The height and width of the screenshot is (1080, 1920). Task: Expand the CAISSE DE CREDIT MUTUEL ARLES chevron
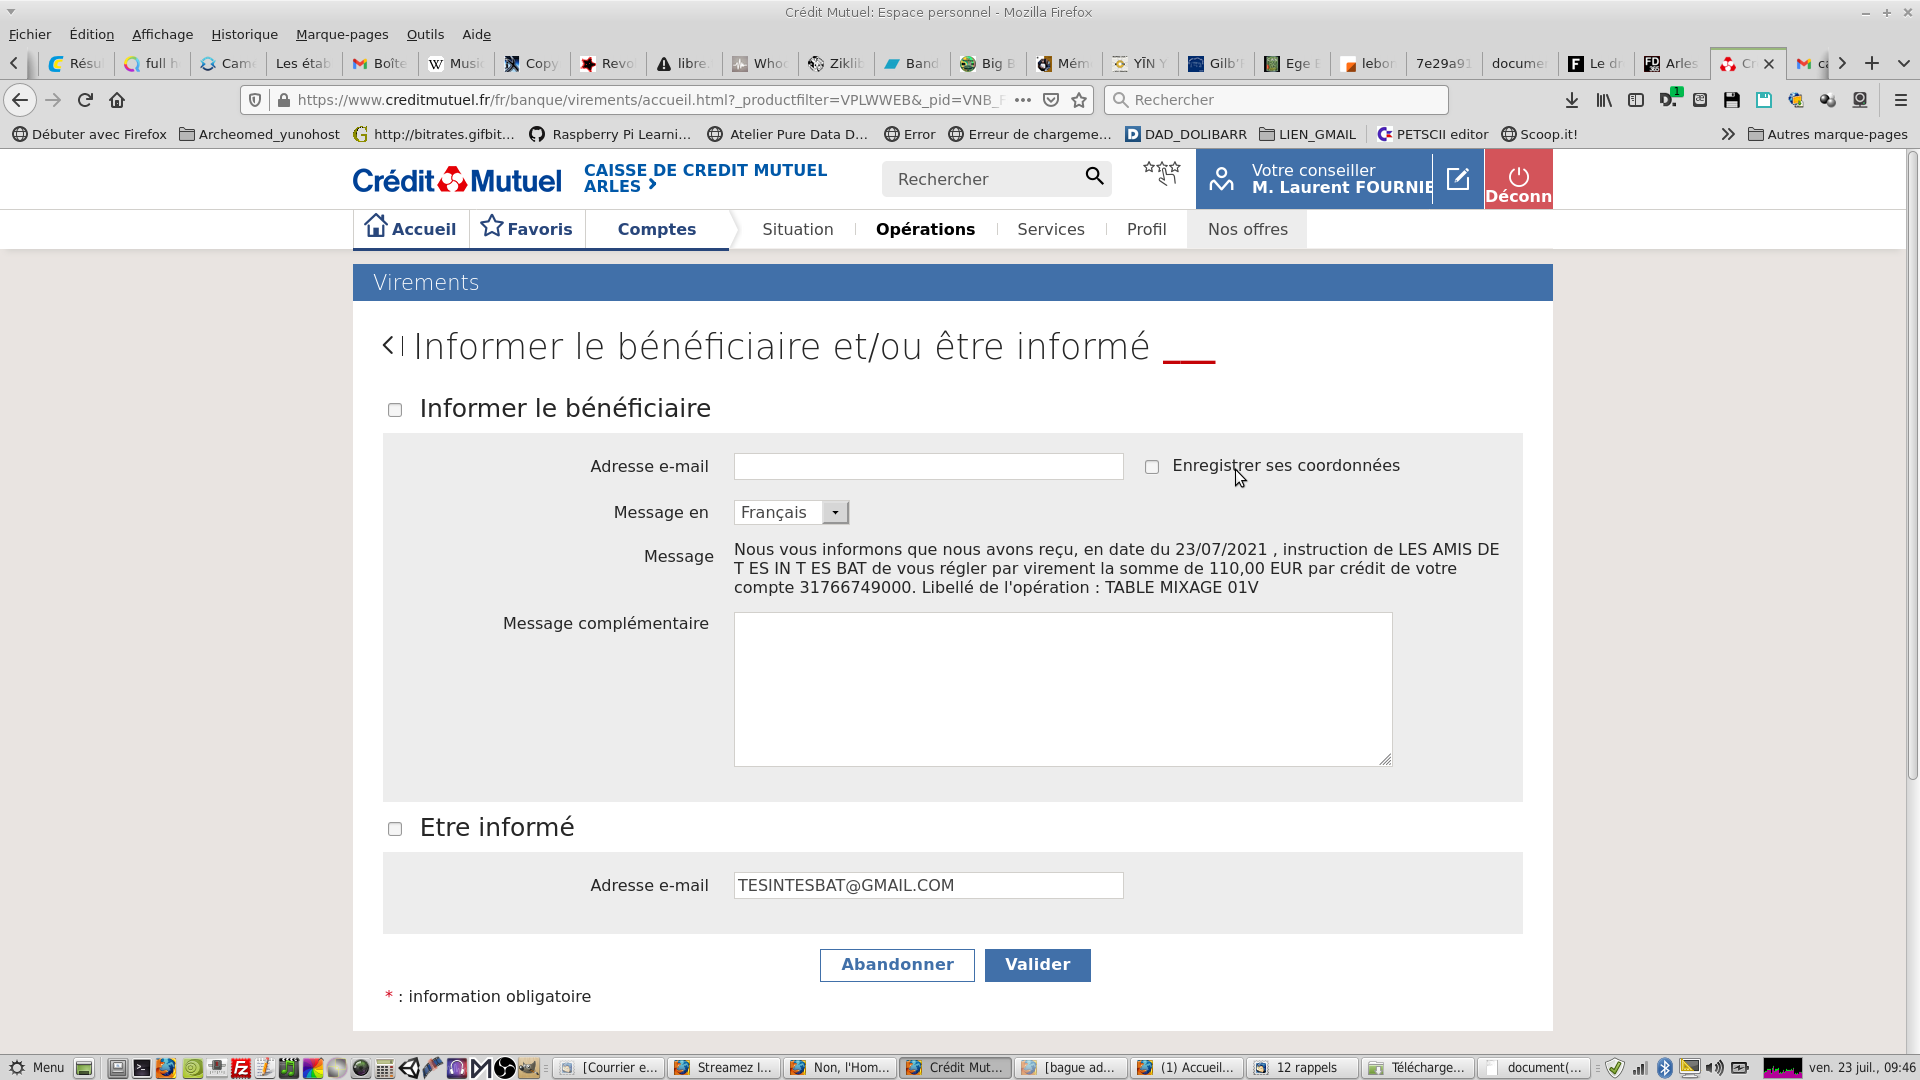pyautogui.click(x=652, y=185)
